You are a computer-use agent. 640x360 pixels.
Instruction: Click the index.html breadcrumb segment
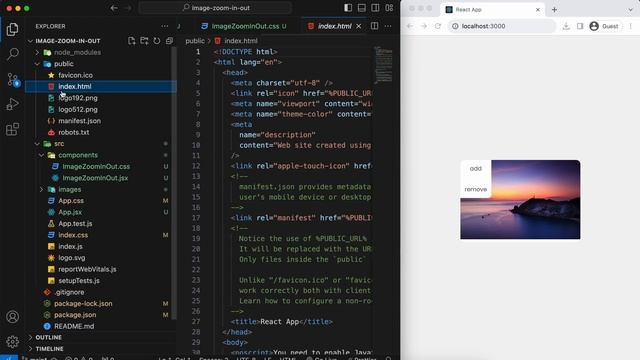coord(241,41)
